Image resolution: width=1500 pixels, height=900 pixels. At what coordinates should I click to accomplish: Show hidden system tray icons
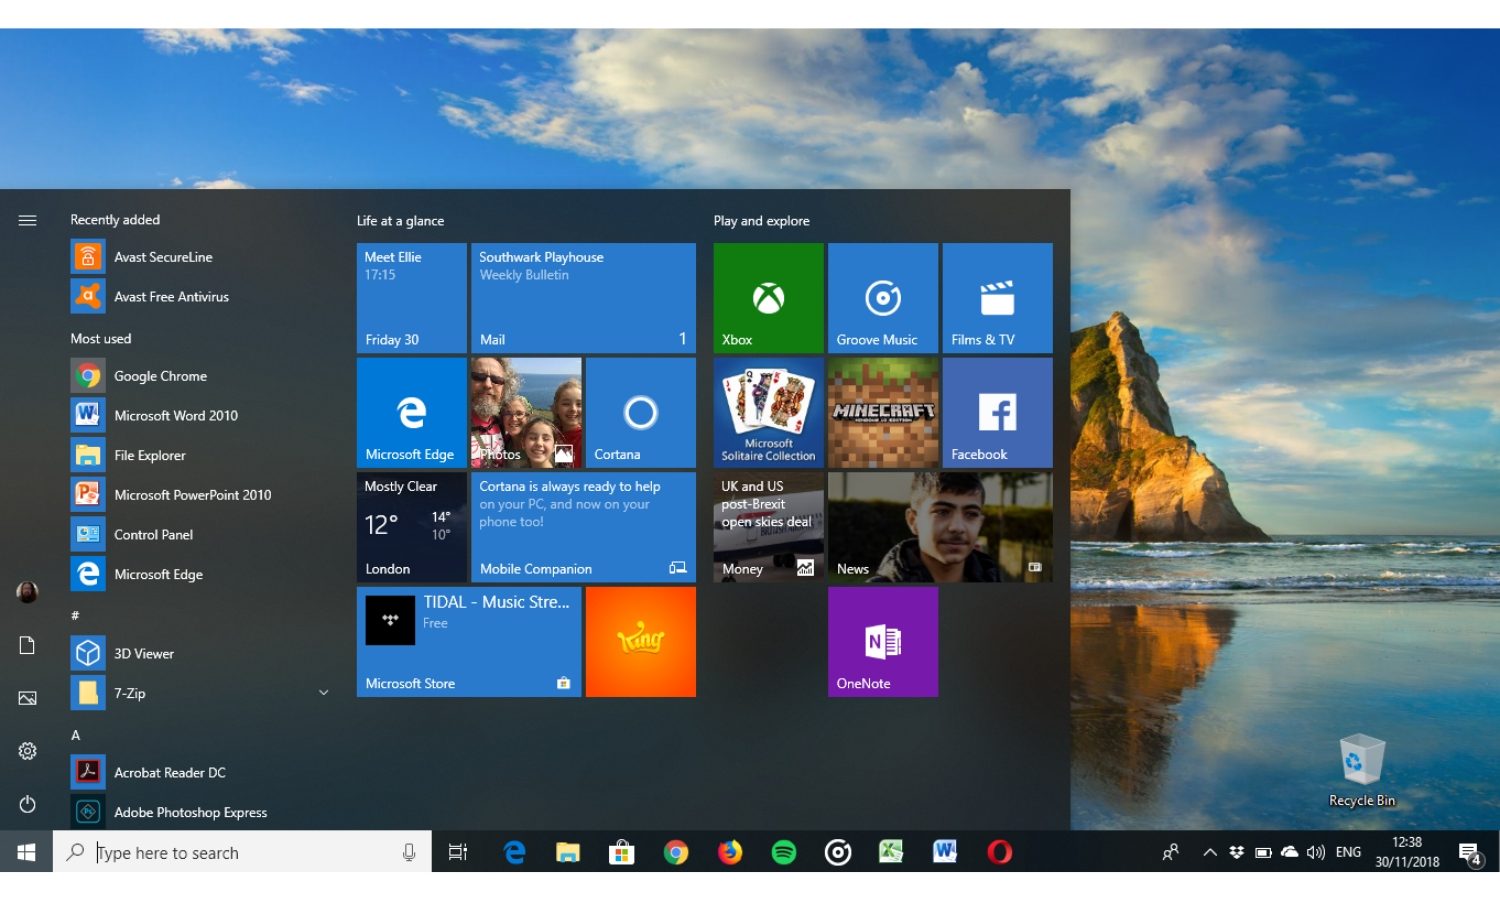pyautogui.click(x=1210, y=852)
